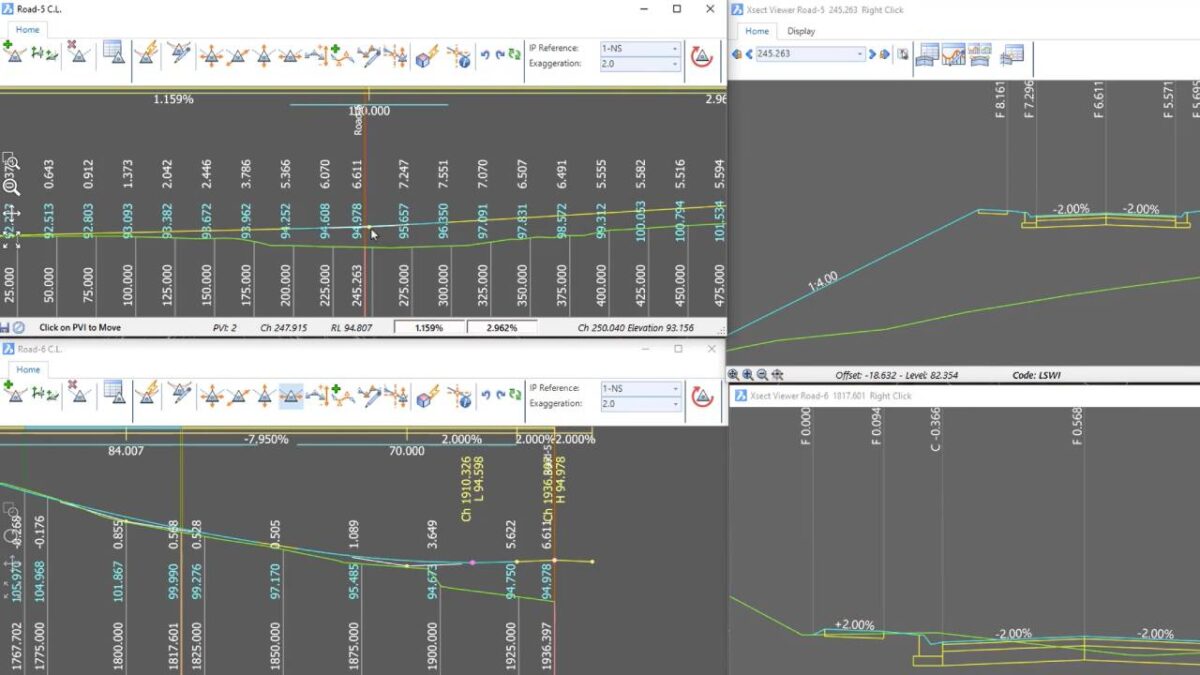Viewport: 1200px width, 675px height.
Task: Select the pink PVI marker on Road-6 profile
Action: (x=472, y=563)
